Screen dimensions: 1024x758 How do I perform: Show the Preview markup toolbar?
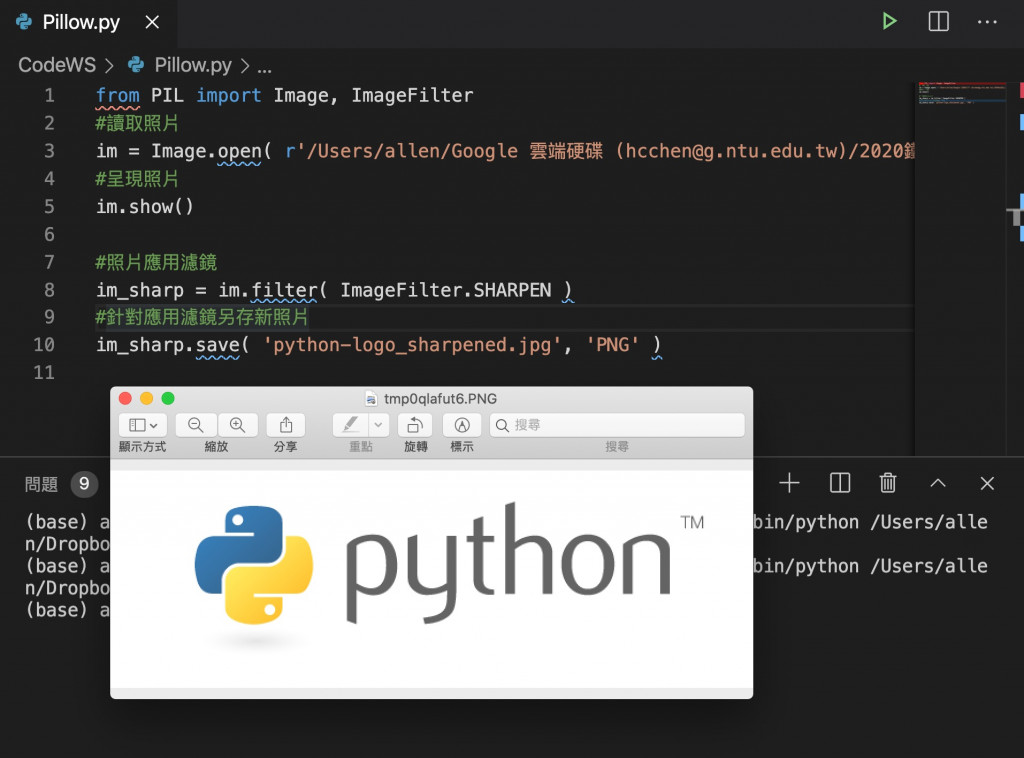(x=462, y=425)
